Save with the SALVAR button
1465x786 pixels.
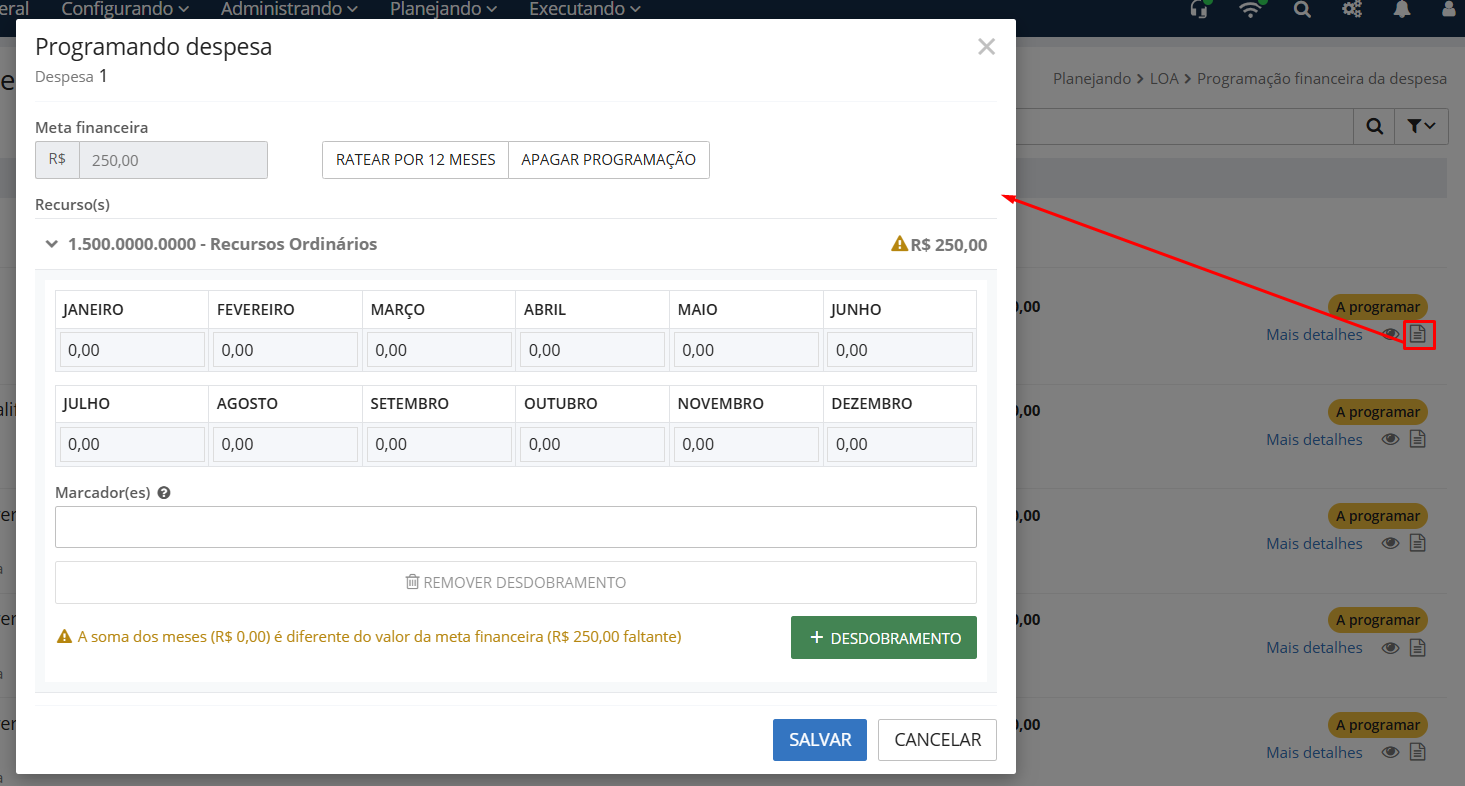pyautogui.click(x=820, y=740)
